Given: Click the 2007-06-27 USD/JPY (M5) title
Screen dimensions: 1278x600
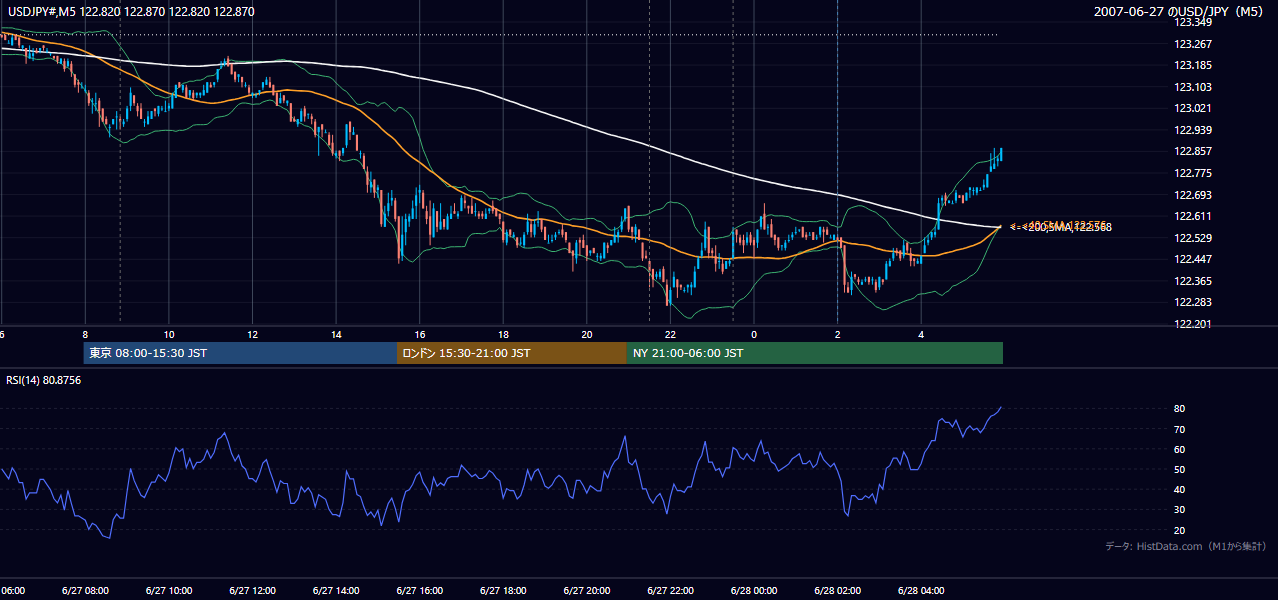Looking at the screenshot, I should (x=1180, y=12).
